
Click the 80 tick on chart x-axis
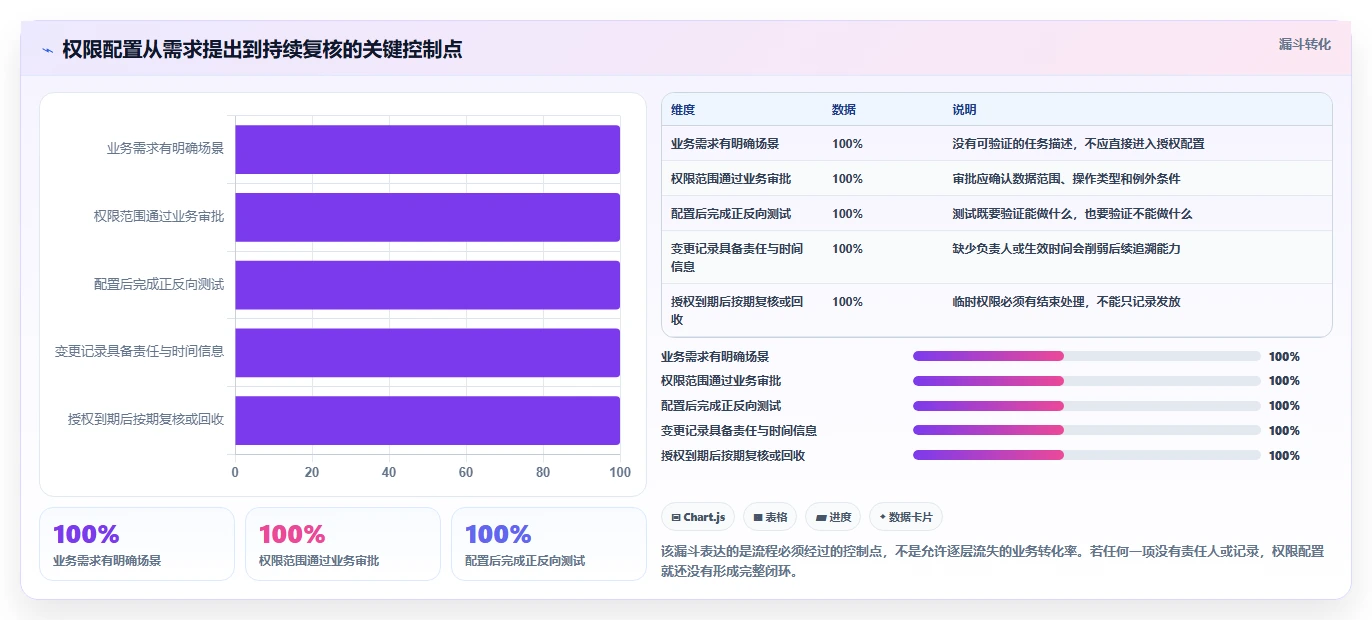click(543, 472)
